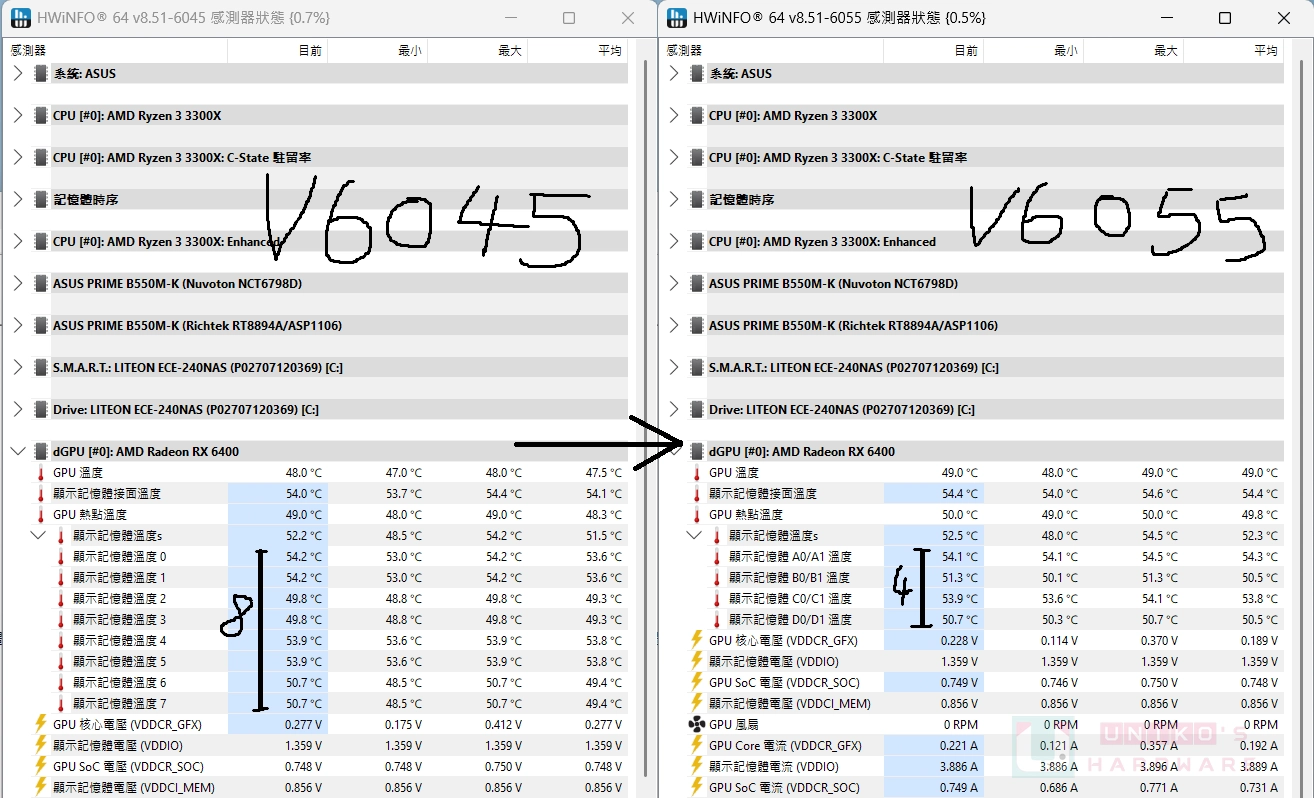Screen dimensions: 1314x798
Task: Expand the 系统: ASUS node in the 6055 window
Action: (674, 73)
